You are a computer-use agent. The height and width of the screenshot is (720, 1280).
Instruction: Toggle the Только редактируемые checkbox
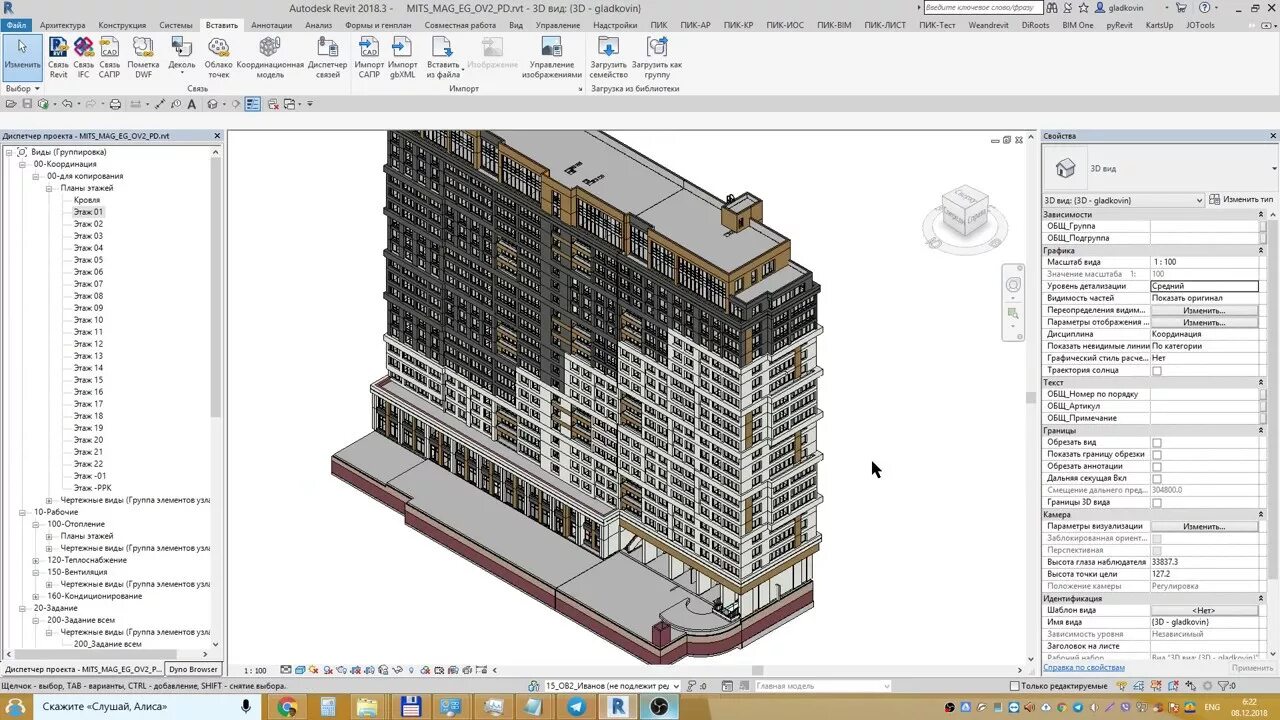[x=1014, y=686]
